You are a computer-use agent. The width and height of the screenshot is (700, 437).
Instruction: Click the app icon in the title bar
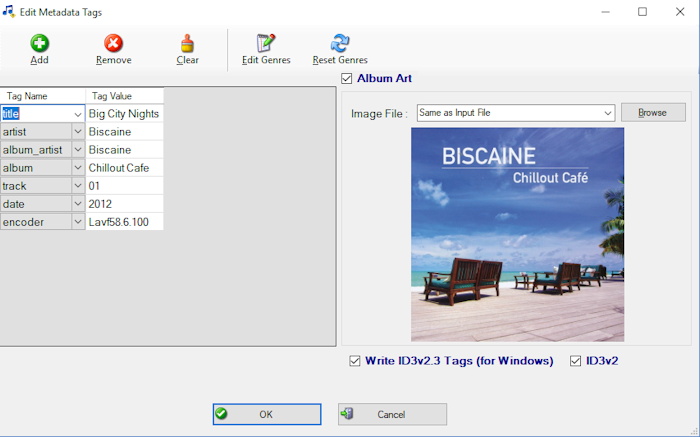10,11
